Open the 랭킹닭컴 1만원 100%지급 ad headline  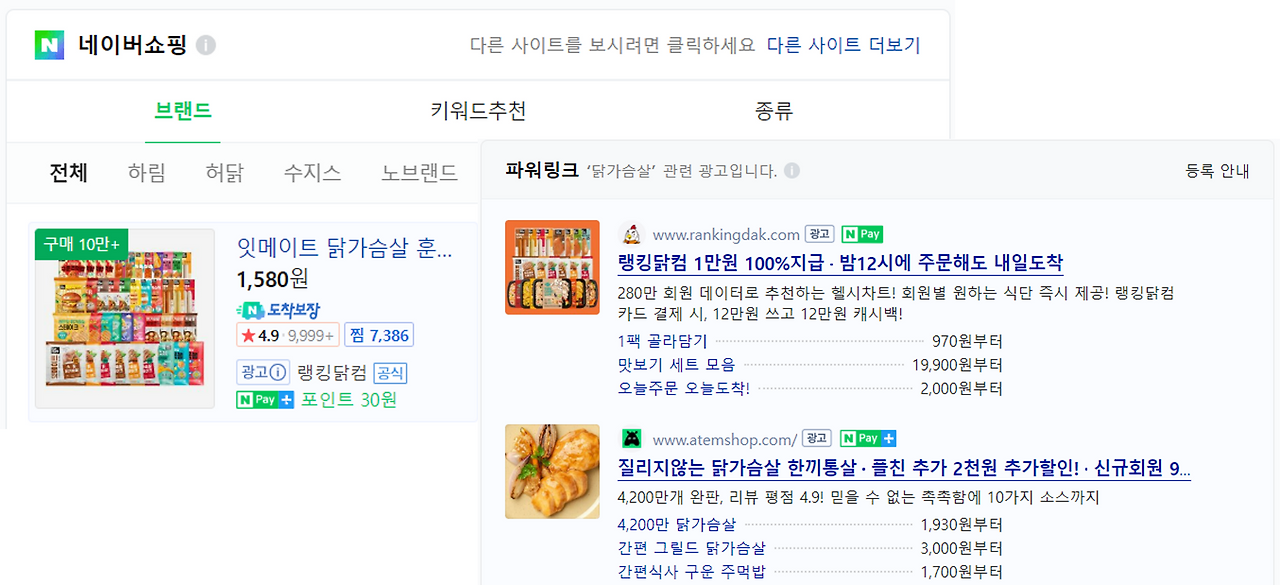tap(841, 263)
